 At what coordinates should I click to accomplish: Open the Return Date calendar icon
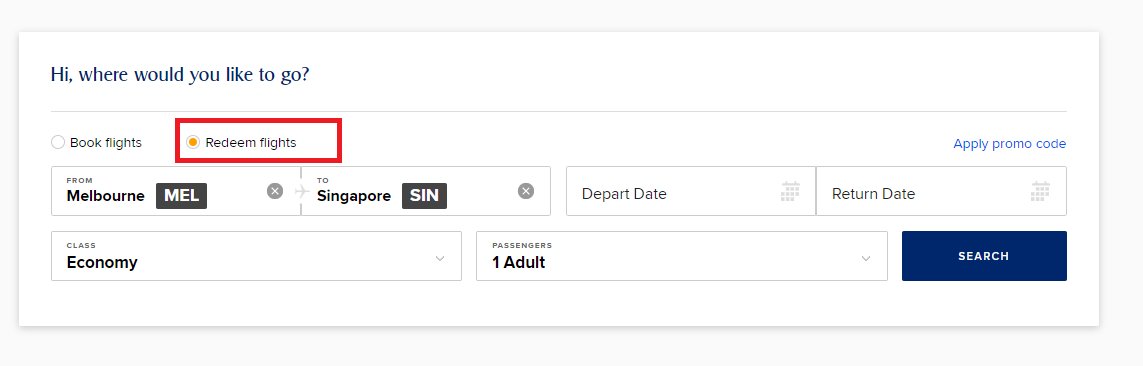pyautogui.click(x=1040, y=192)
